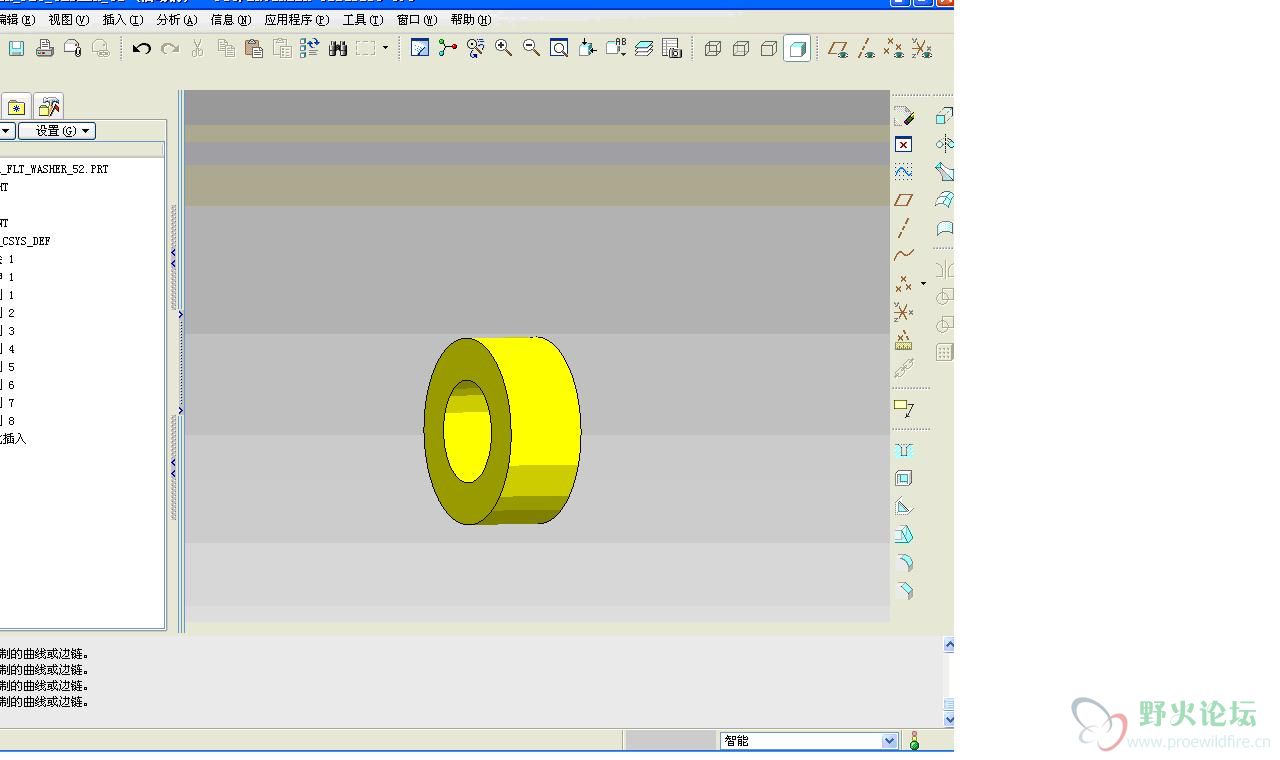Image resolution: width=1280 pixels, height=760 pixels.
Task: Open the Find binoculars tool
Action: [338, 48]
